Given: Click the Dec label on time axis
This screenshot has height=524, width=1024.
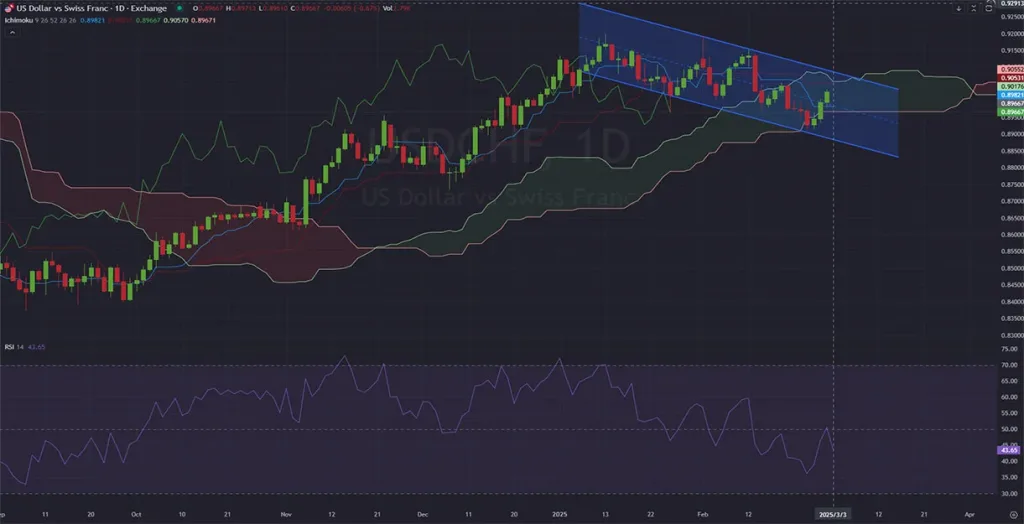Looking at the screenshot, I should 423,515.
